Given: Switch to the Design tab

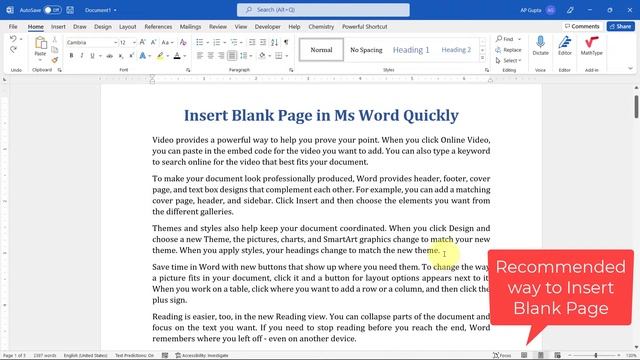Looking at the screenshot, I should (x=102, y=27).
